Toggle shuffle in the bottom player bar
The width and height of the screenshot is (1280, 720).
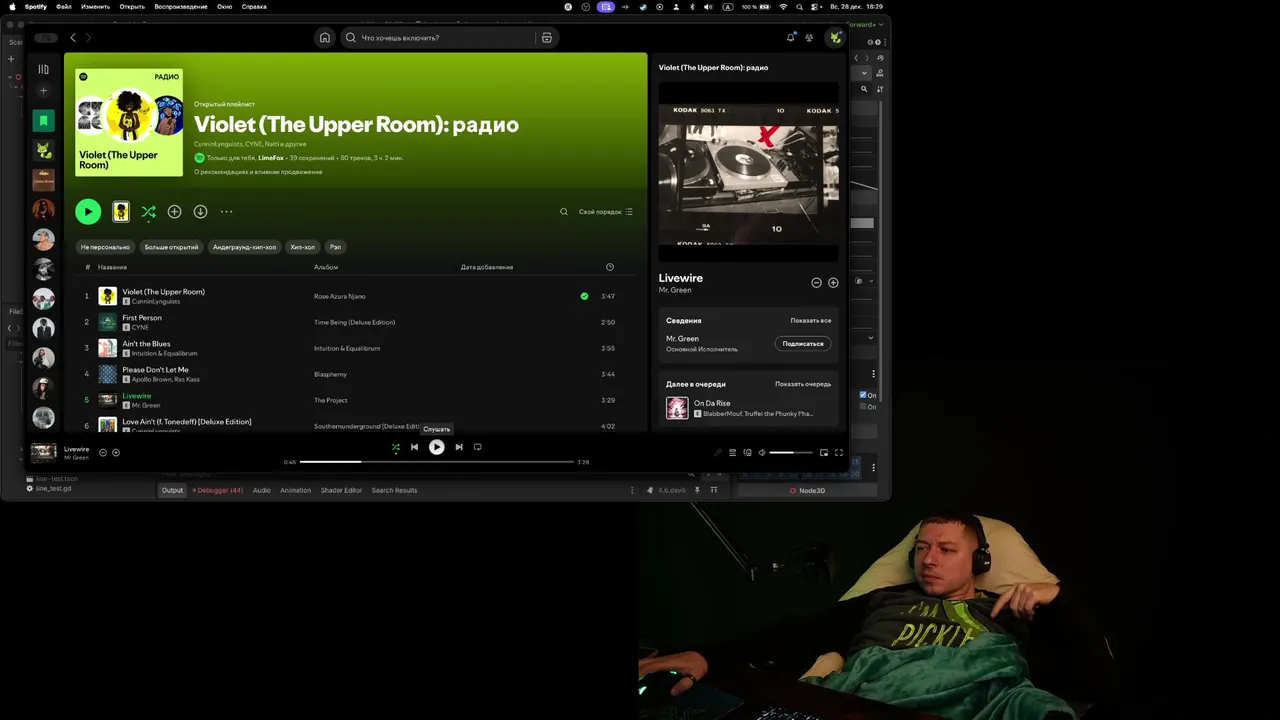(x=395, y=447)
